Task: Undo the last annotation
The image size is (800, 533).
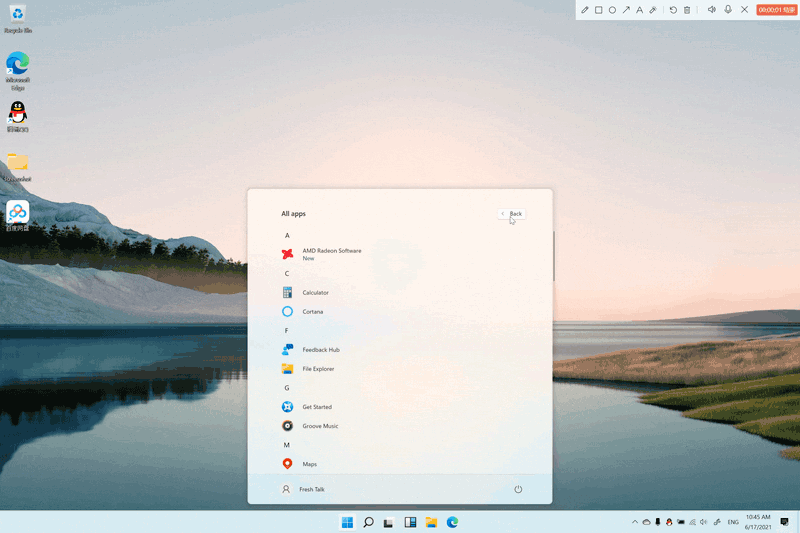Action: click(673, 10)
